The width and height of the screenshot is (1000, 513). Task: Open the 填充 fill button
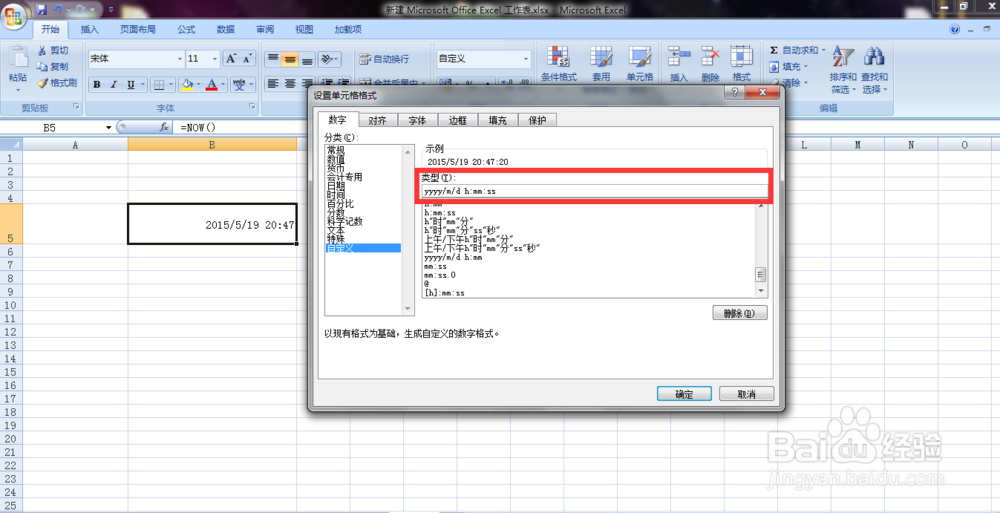point(790,66)
